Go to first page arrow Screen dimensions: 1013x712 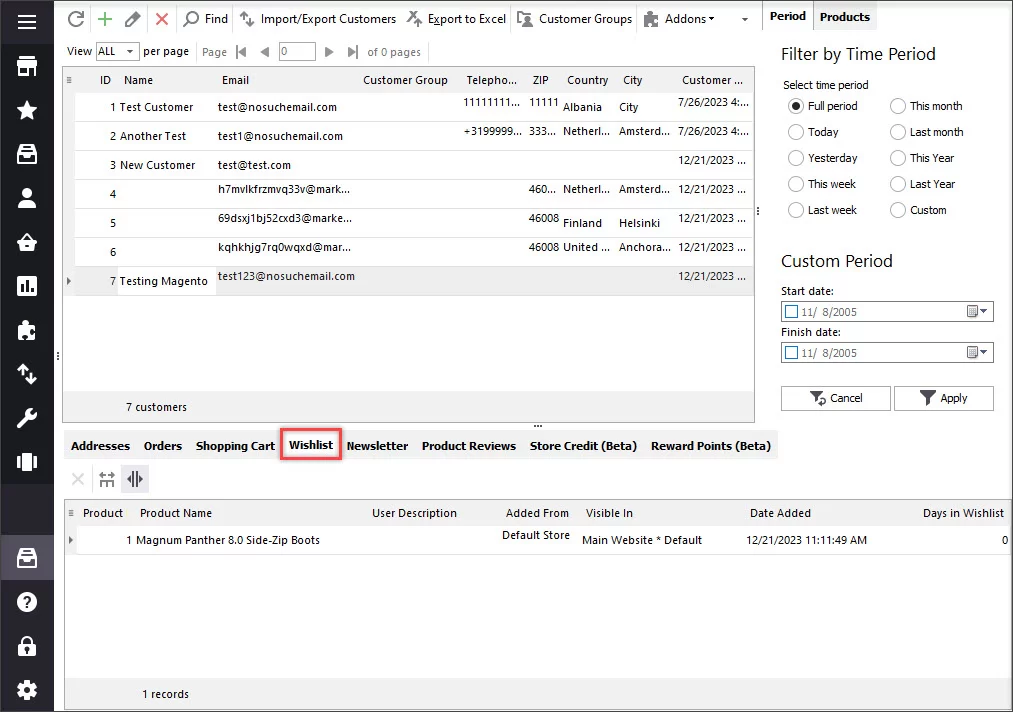(241, 52)
